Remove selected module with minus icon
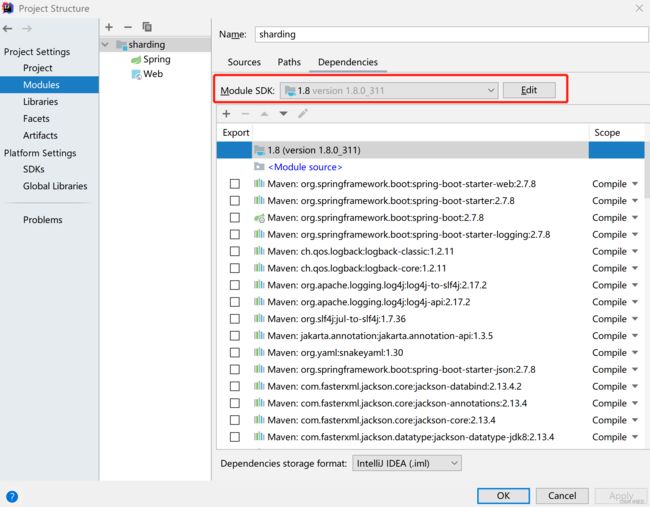This screenshot has height=507, width=650. (128, 27)
